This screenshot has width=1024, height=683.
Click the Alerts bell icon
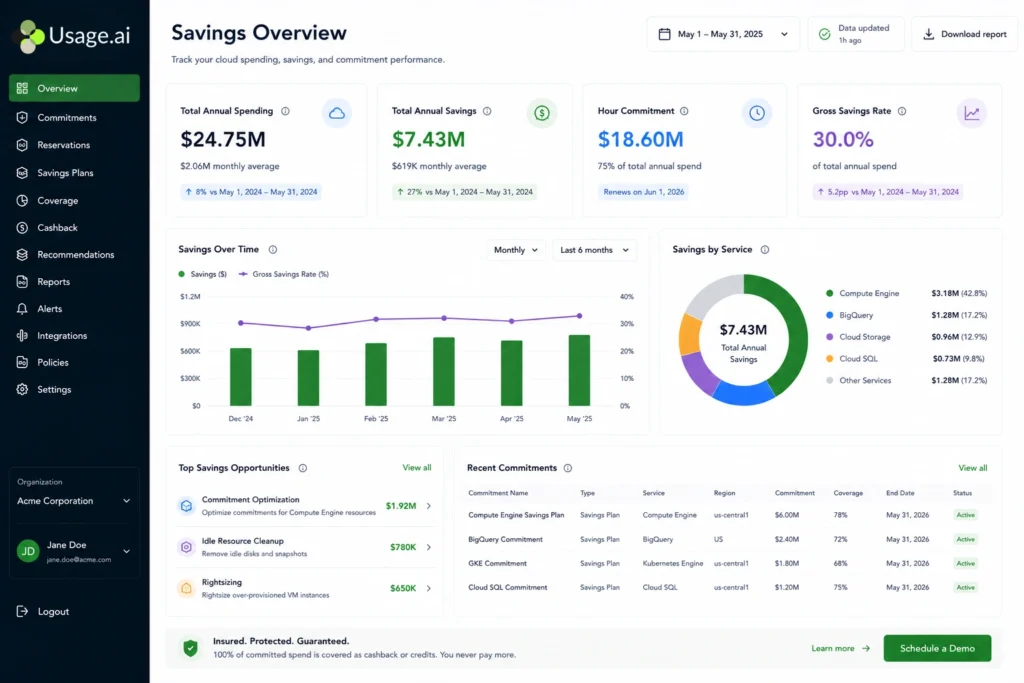coord(22,309)
